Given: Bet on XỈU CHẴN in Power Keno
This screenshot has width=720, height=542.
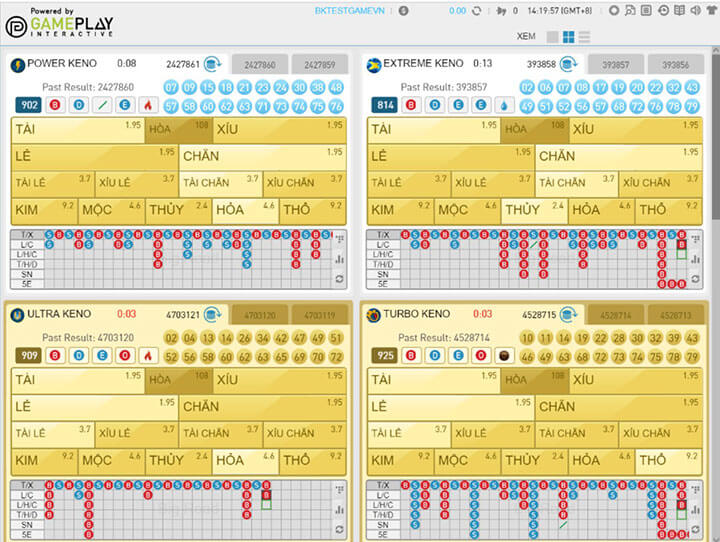Looking at the screenshot, I should pyautogui.click(x=304, y=184).
